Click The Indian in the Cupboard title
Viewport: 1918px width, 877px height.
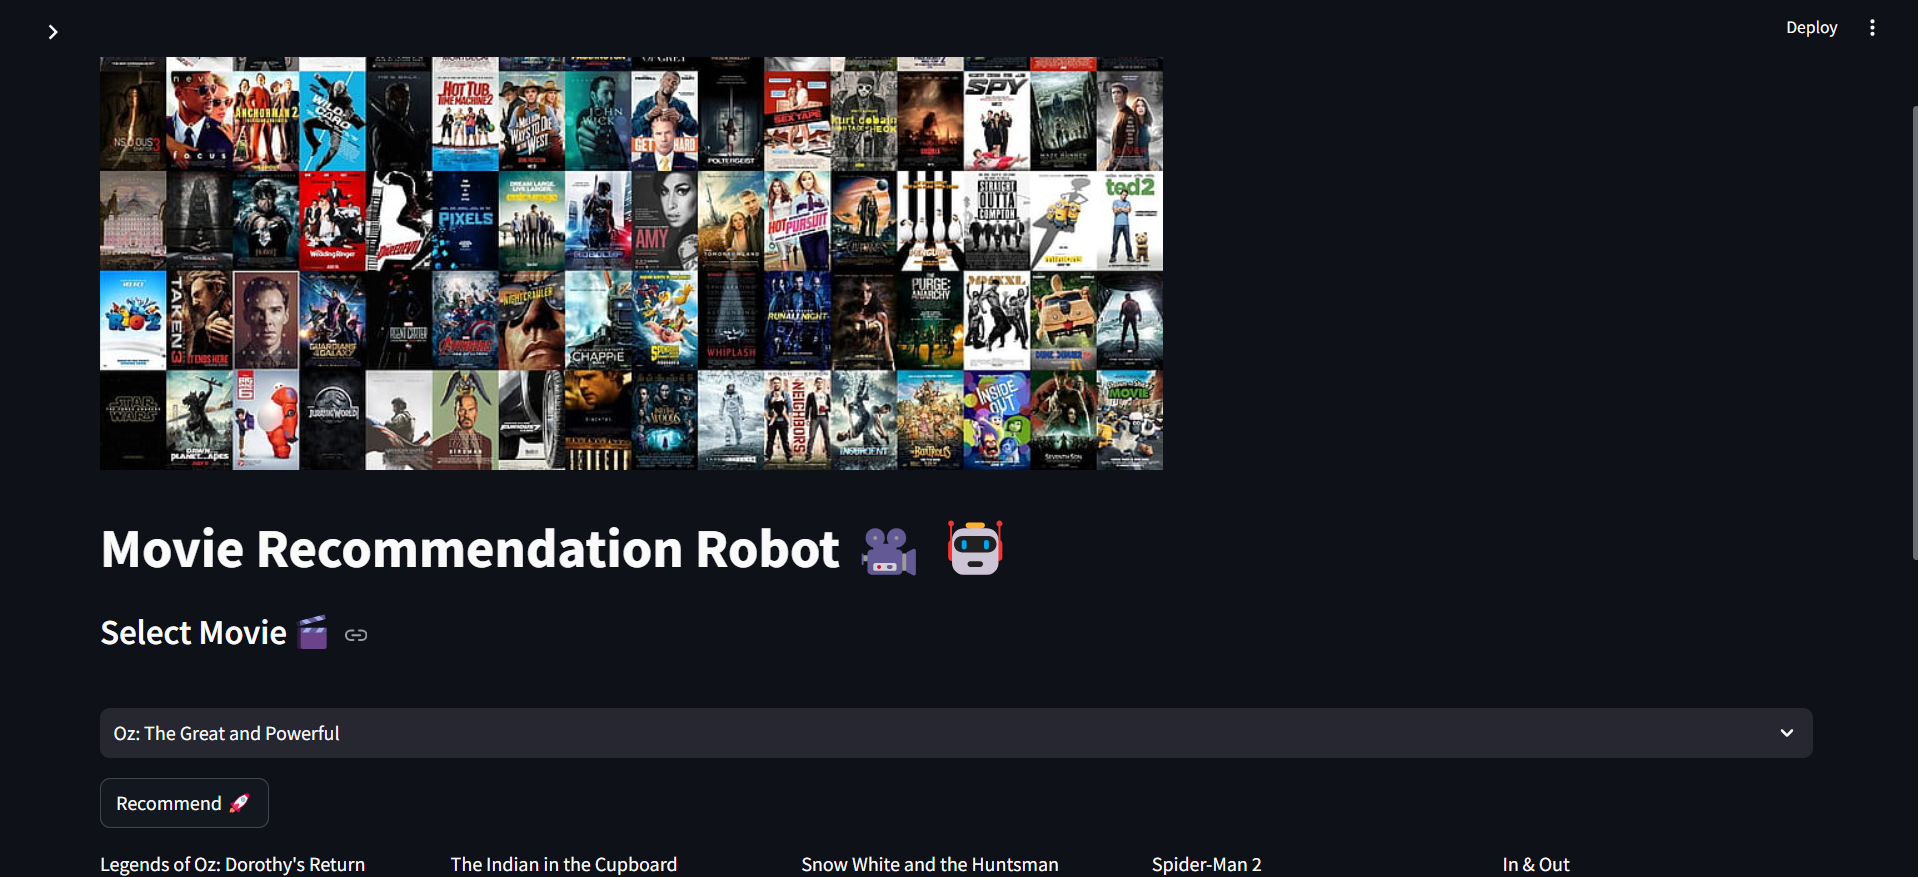point(564,864)
